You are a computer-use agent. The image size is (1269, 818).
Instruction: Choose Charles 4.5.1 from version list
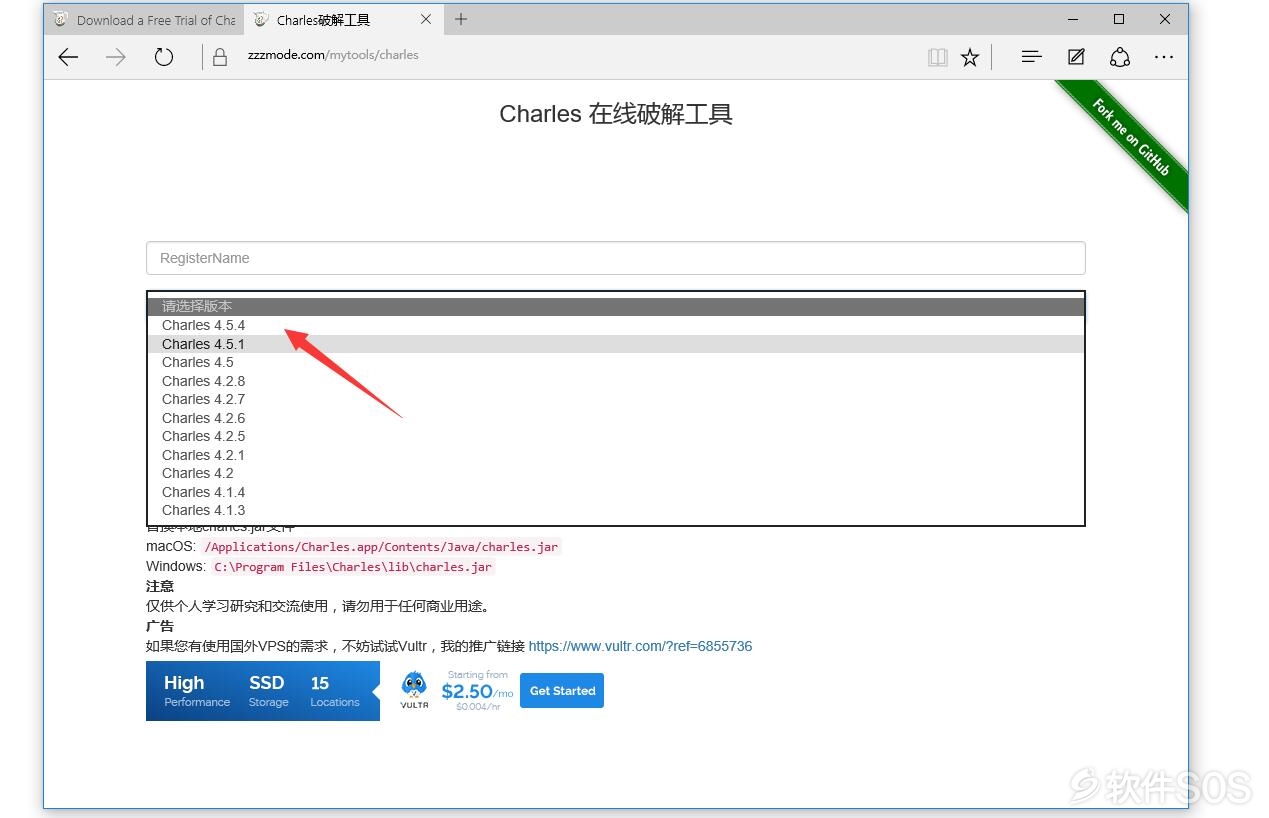click(x=616, y=344)
